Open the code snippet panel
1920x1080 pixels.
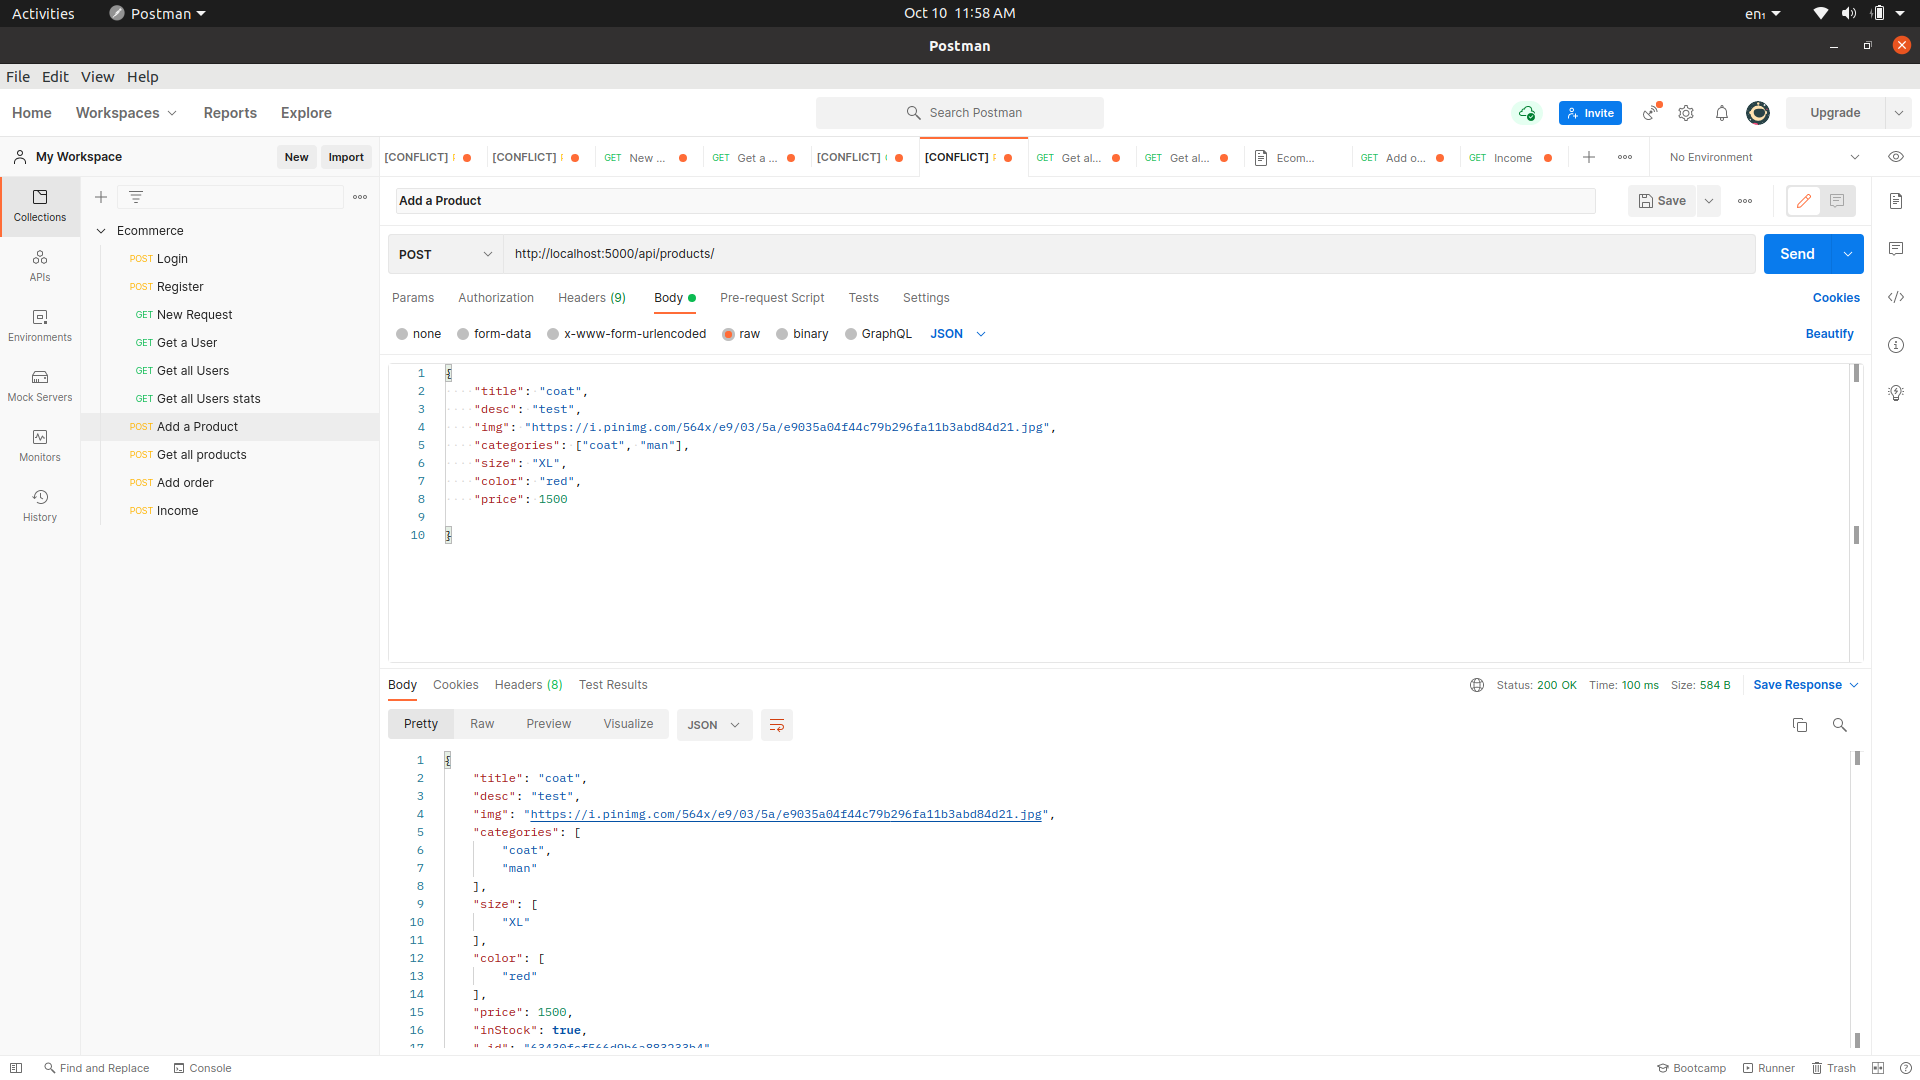[x=1896, y=297]
